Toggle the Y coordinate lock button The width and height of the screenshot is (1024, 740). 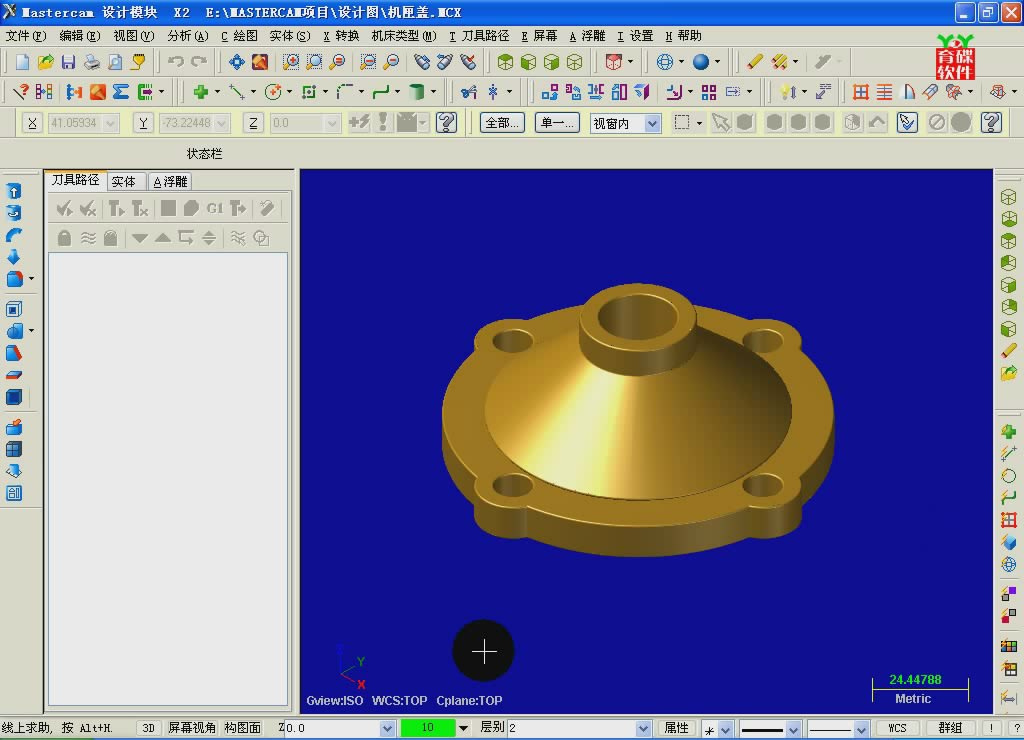tap(143, 122)
